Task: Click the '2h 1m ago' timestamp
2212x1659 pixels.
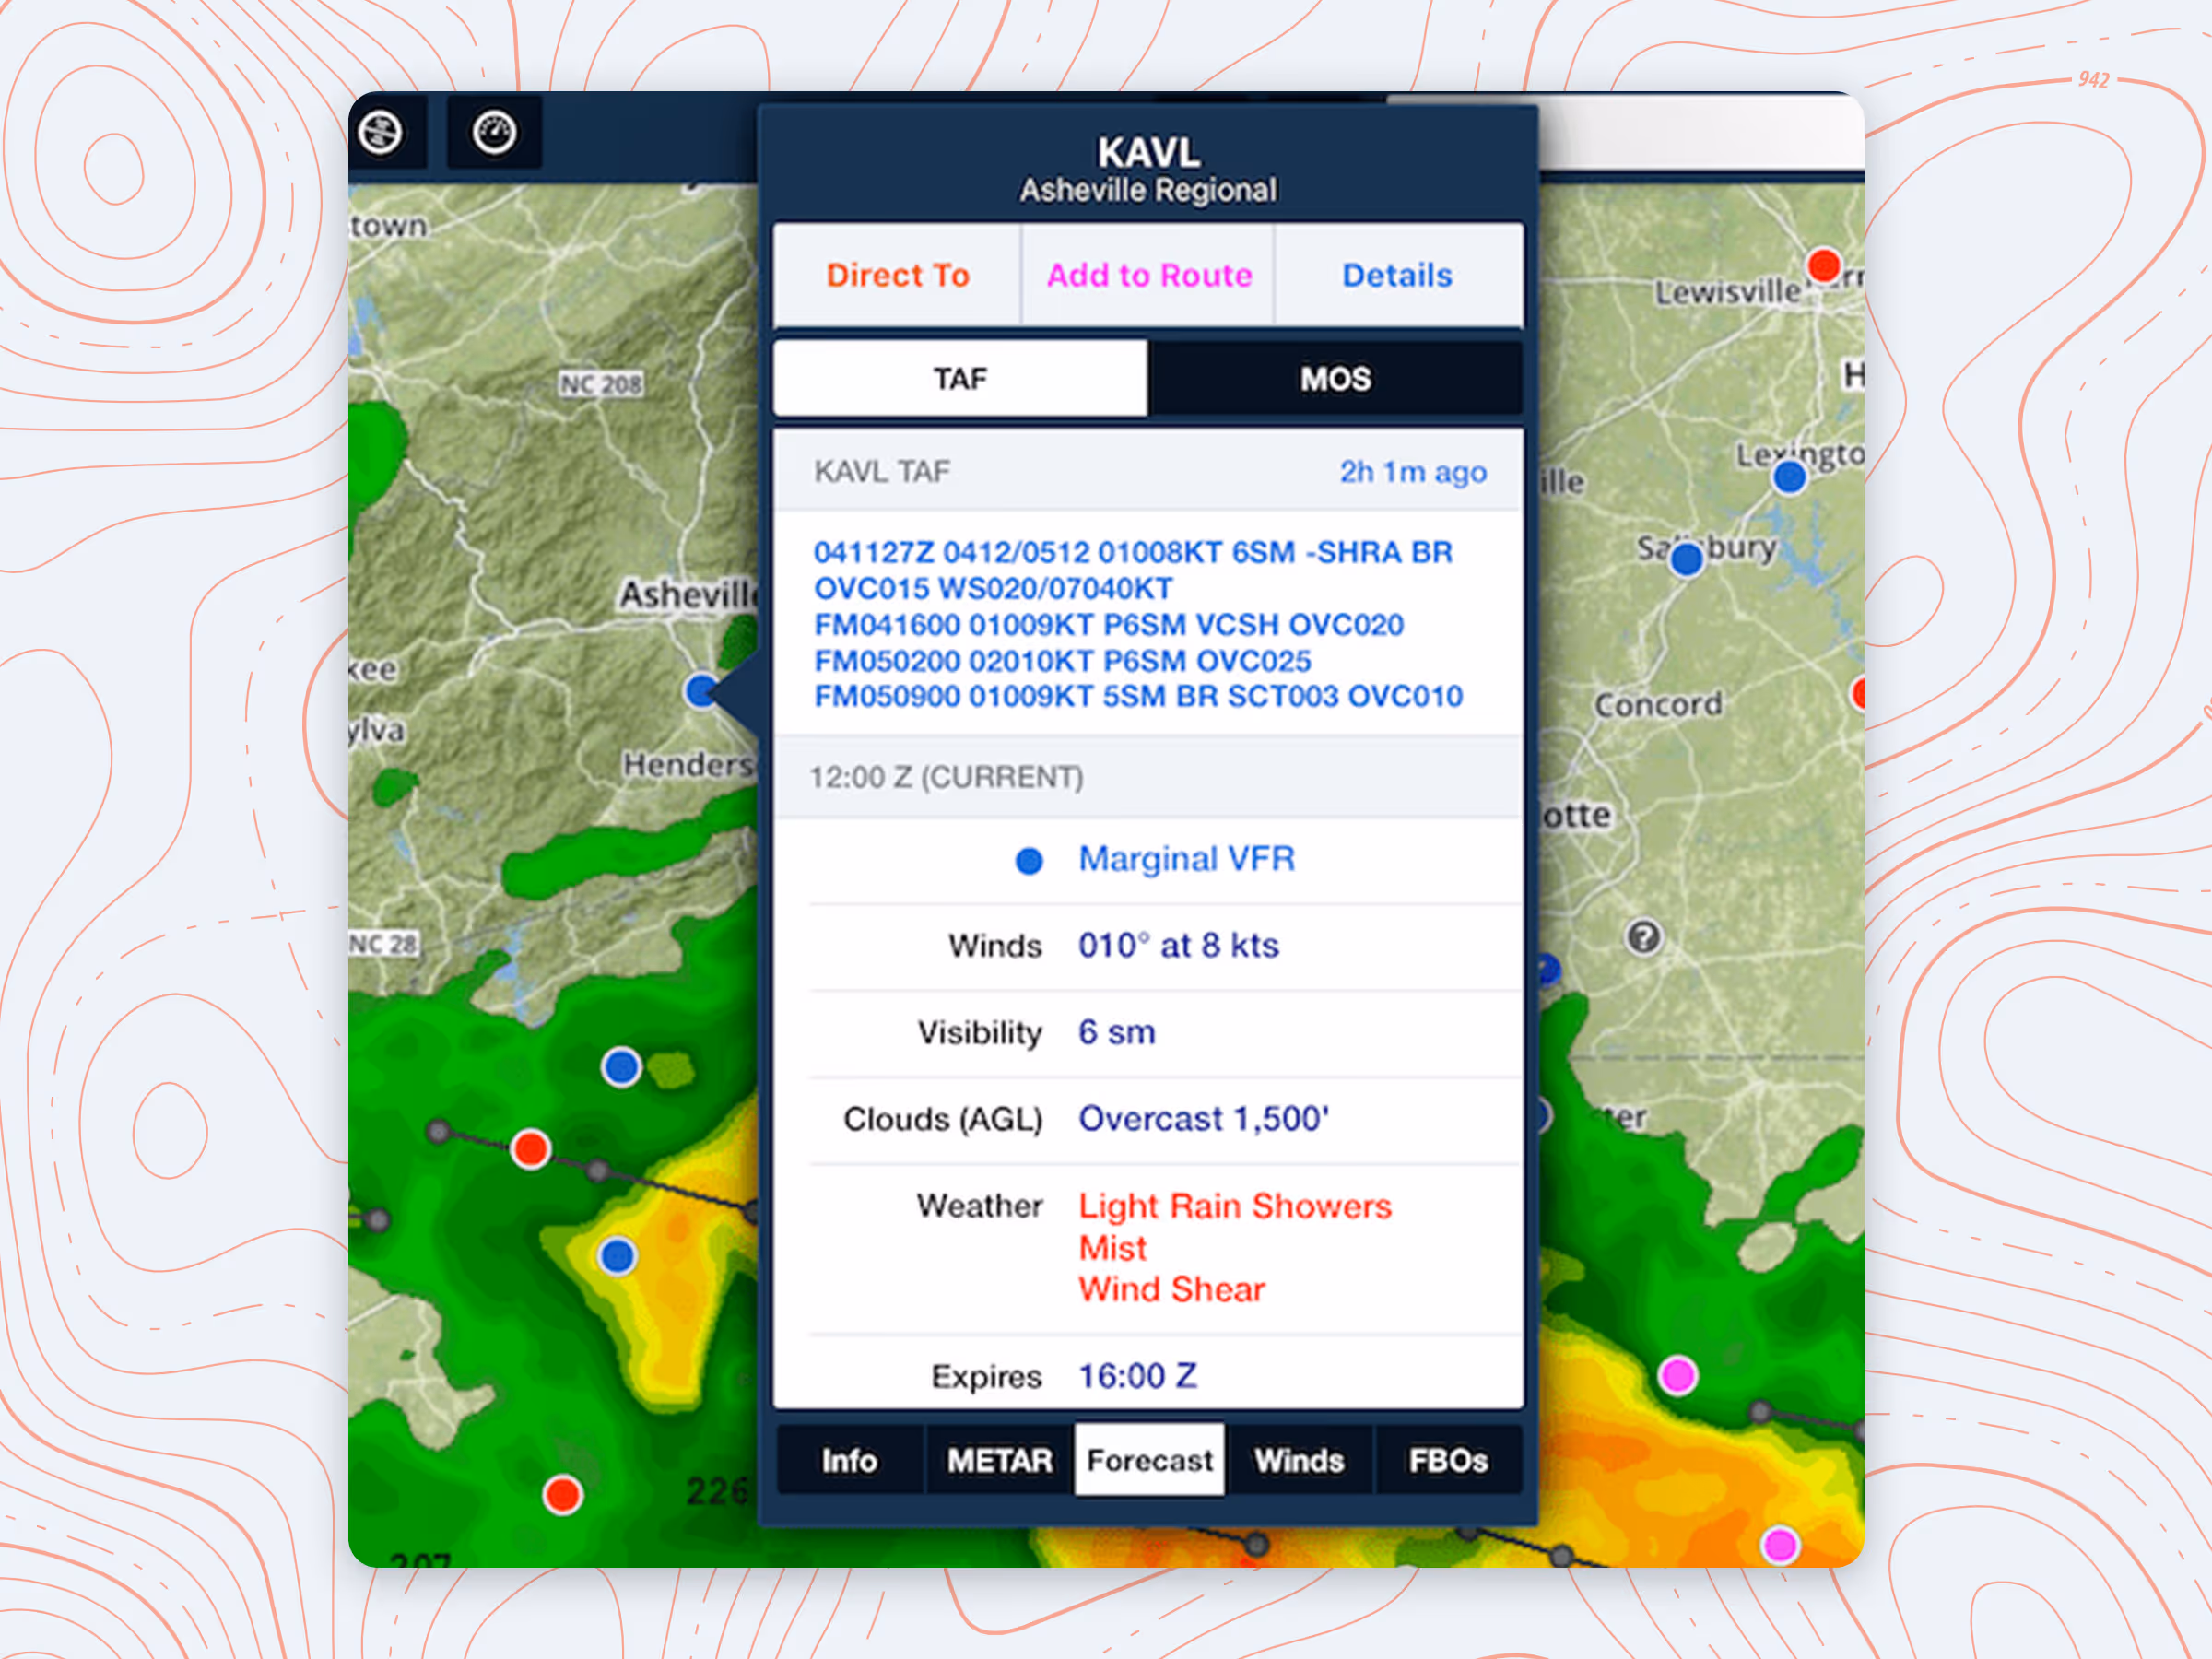Action: click(x=1412, y=471)
